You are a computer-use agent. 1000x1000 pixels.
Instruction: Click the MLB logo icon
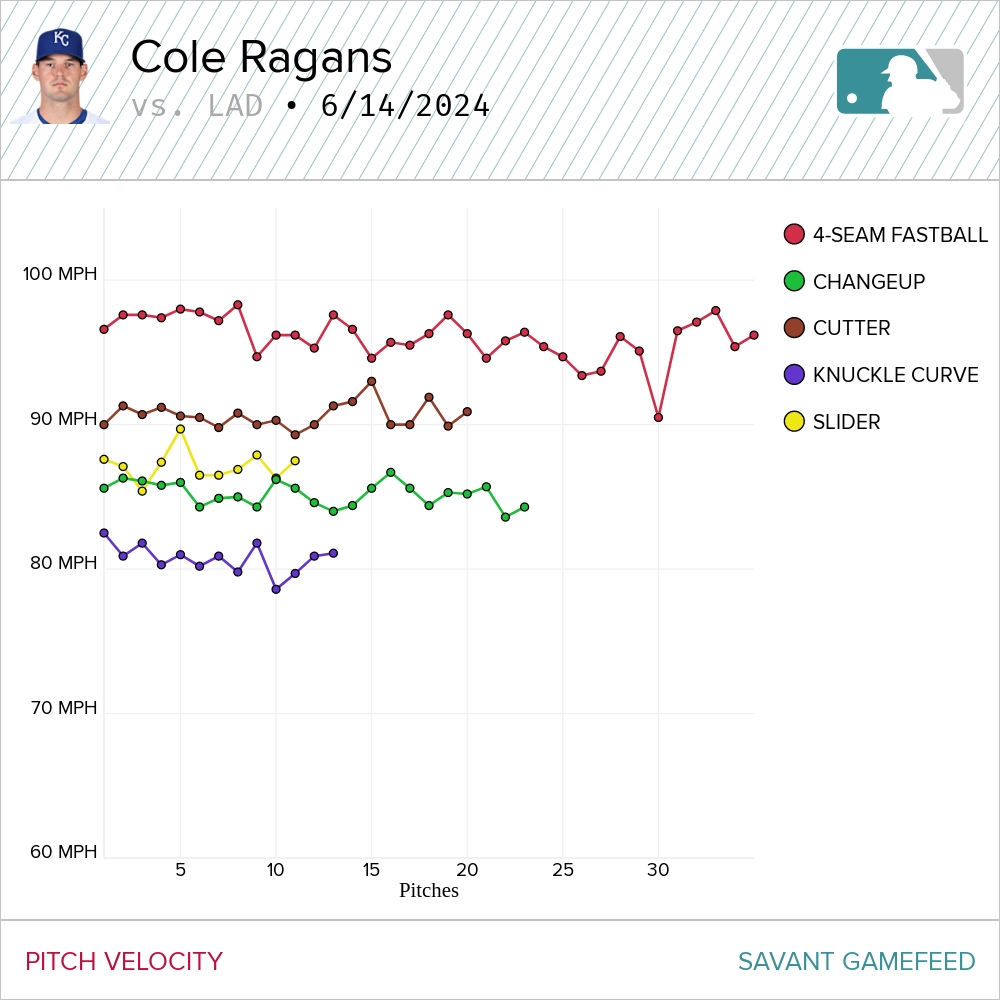900,82
